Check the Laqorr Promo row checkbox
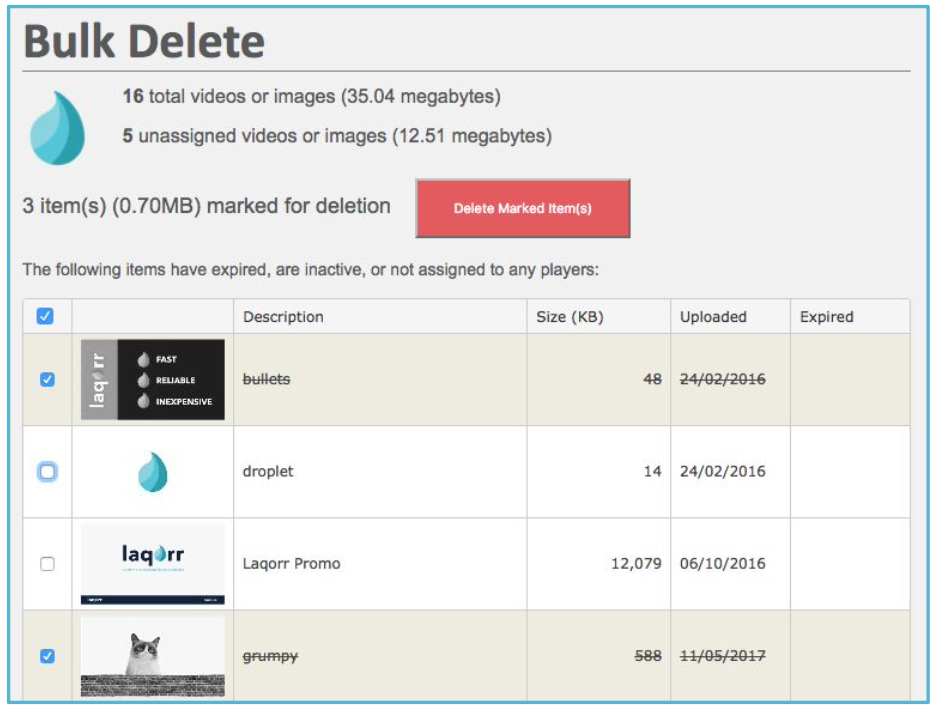This screenshot has height=714, width=938. click(47, 564)
